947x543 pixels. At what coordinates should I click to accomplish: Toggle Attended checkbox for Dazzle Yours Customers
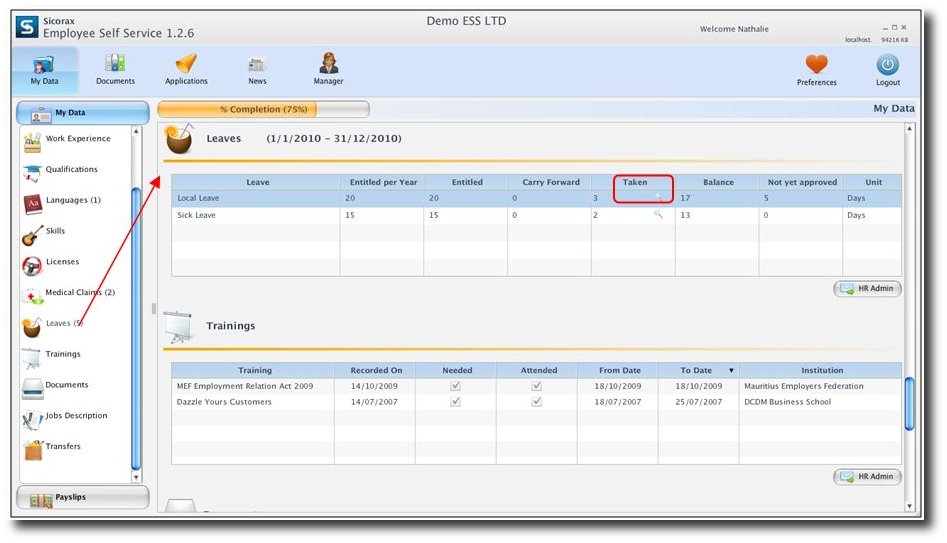[537, 402]
